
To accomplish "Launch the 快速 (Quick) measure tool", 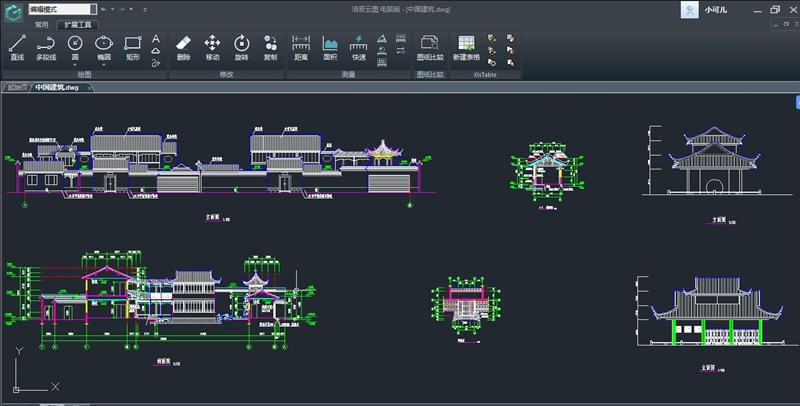I will [x=359, y=47].
